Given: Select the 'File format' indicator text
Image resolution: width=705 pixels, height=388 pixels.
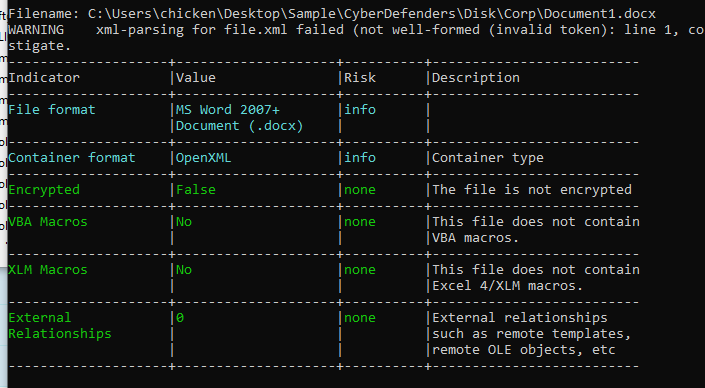Looking at the screenshot, I should [x=52, y=110].
